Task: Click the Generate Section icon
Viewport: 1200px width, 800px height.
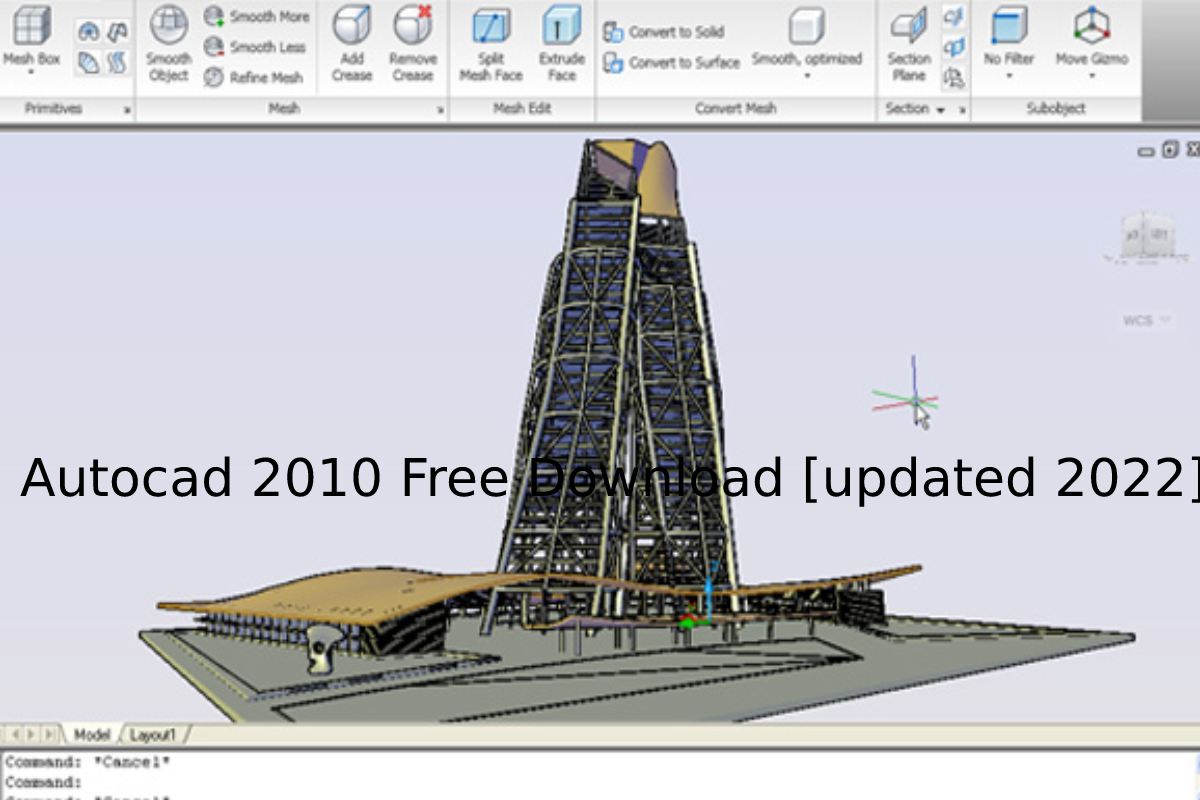Action: (955, 77)
